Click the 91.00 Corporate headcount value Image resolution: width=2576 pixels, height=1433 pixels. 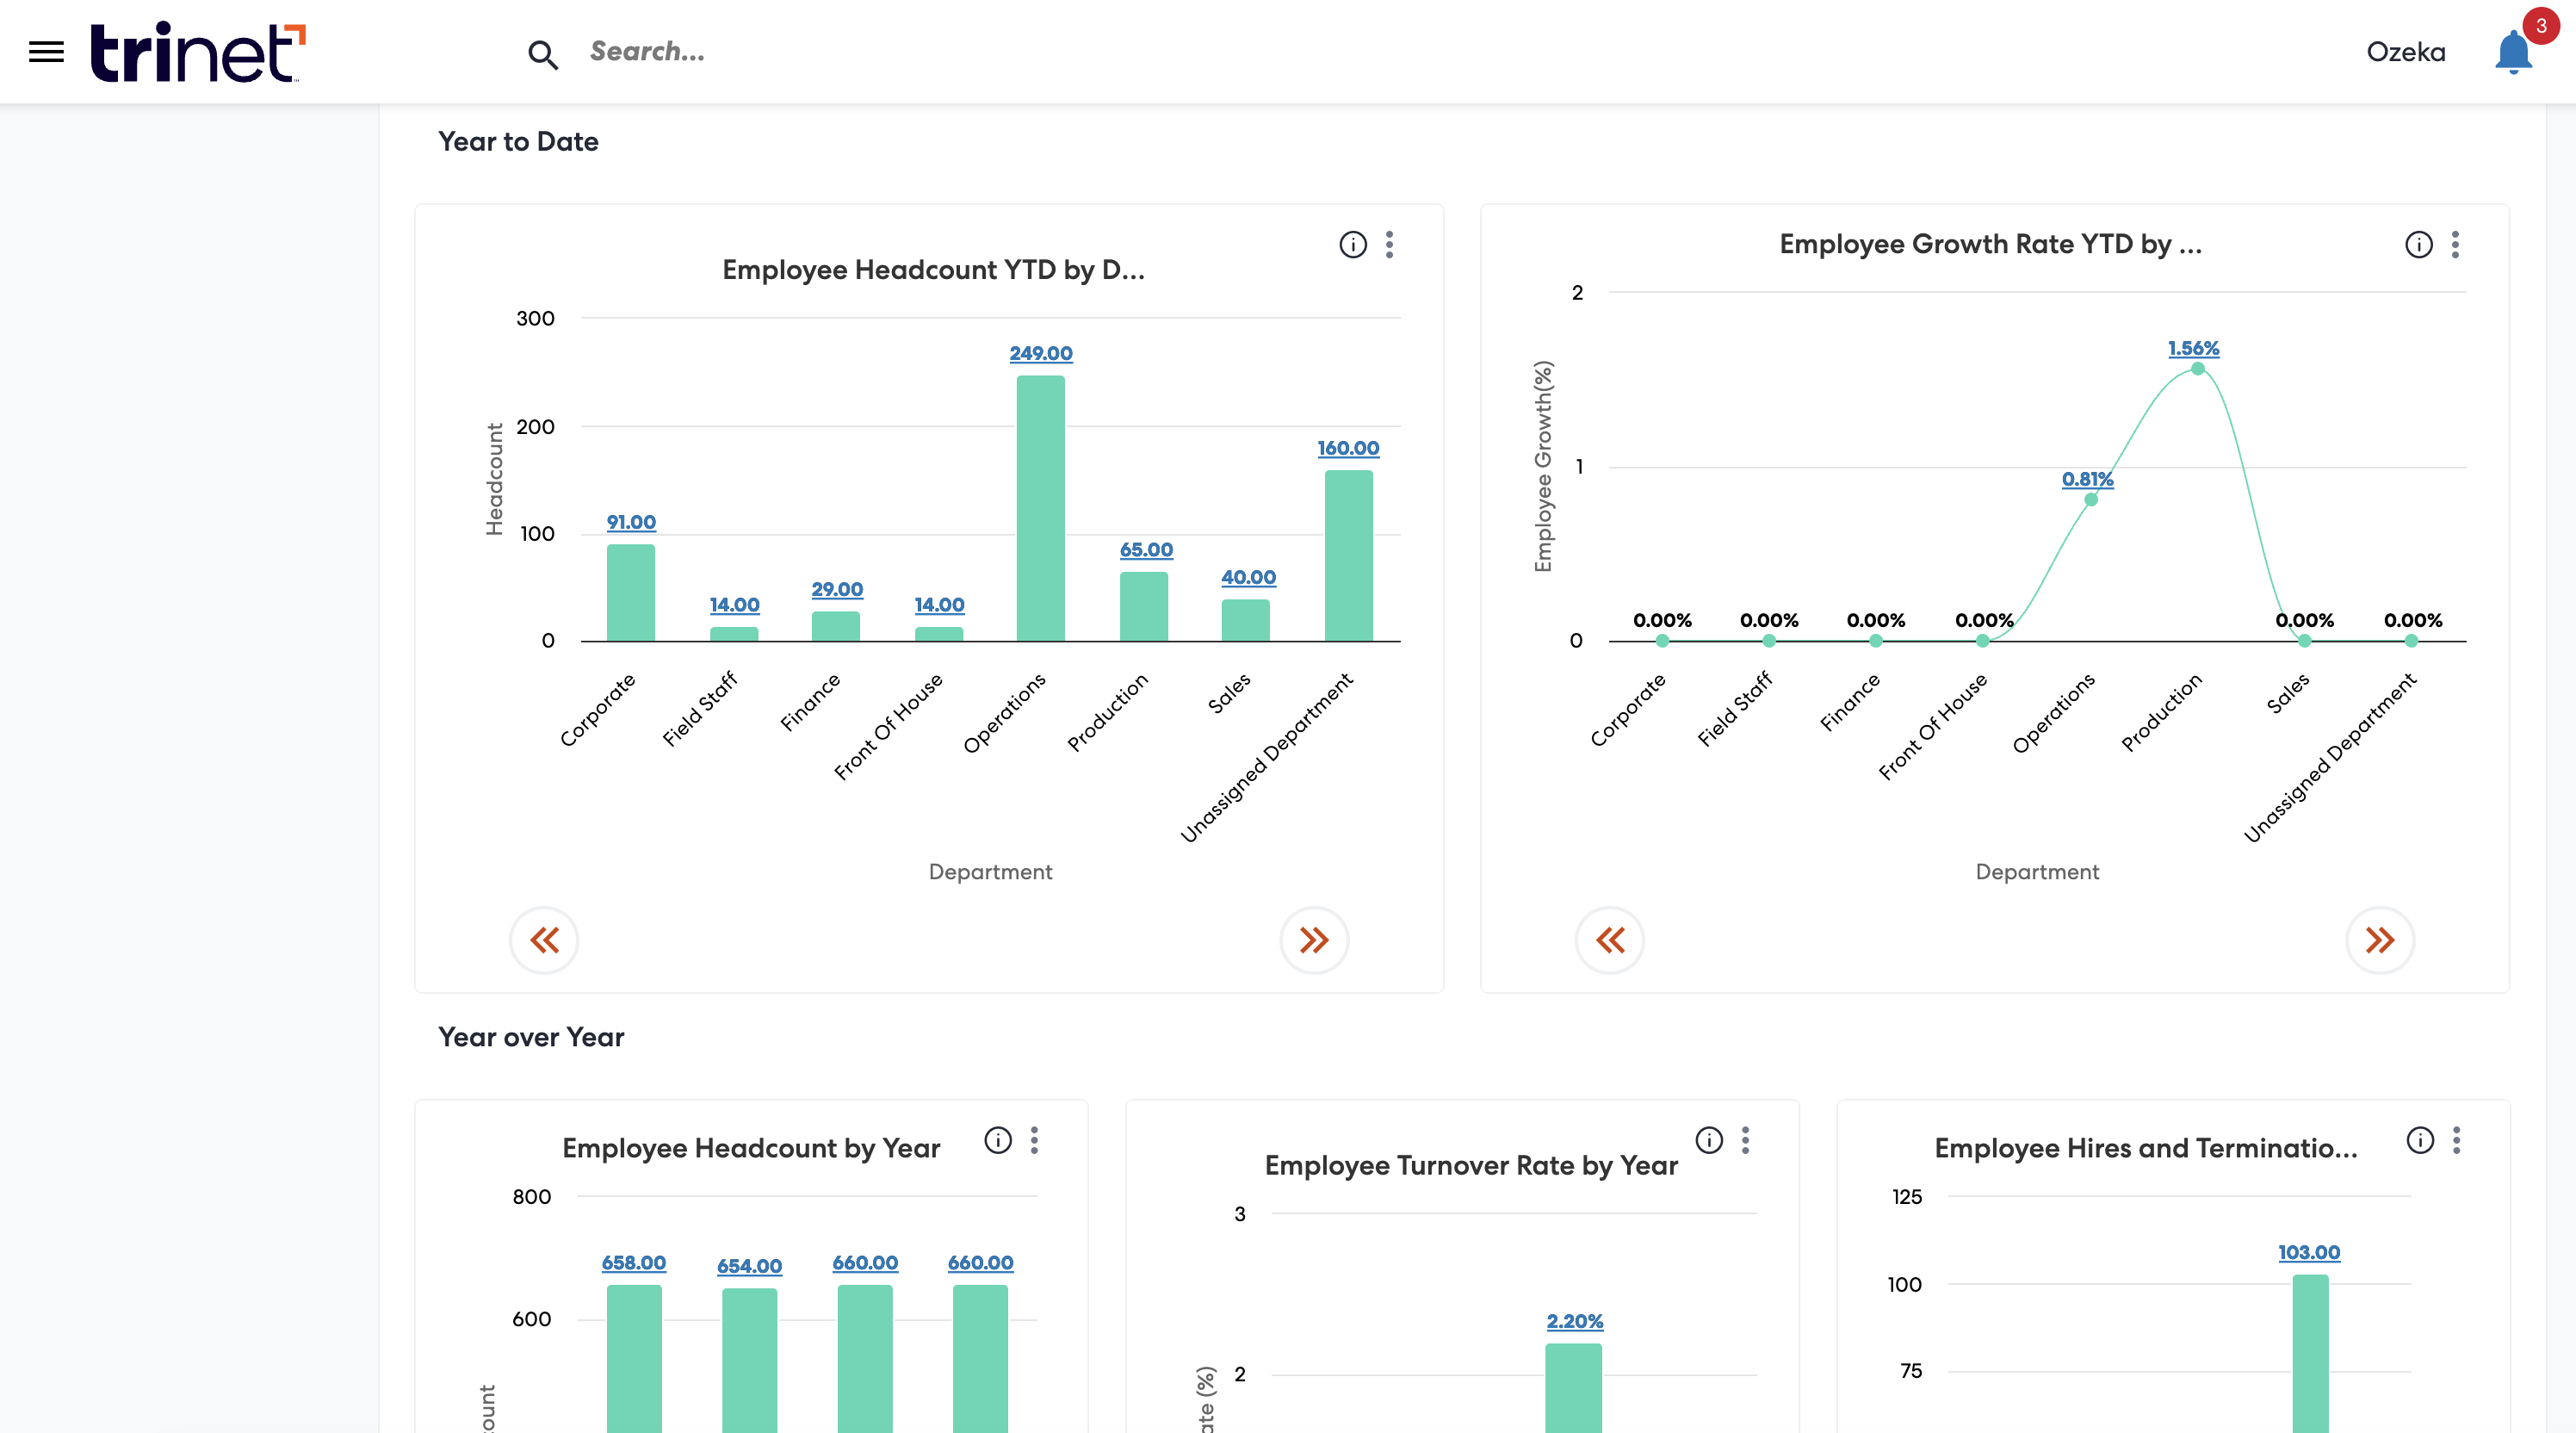(x=631, y=522)
